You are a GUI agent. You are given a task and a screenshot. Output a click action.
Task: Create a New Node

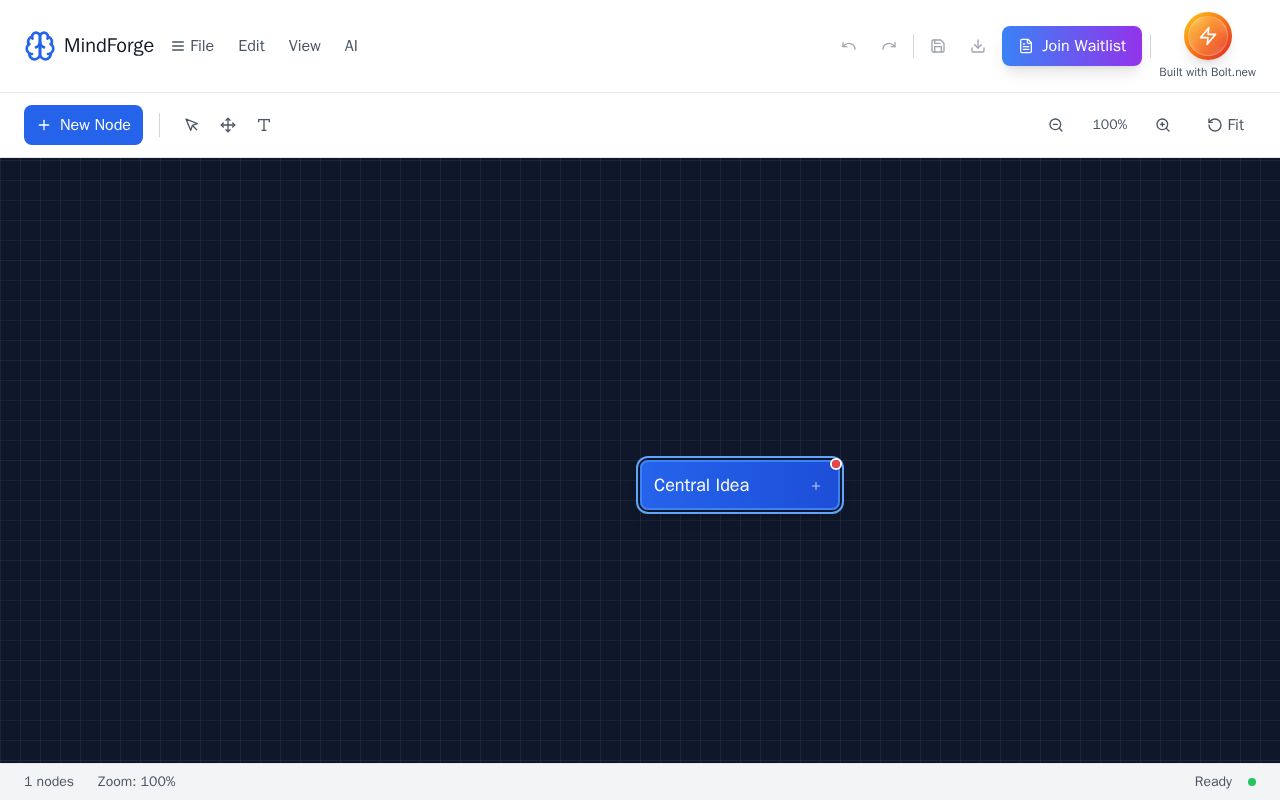click(83, 125)
